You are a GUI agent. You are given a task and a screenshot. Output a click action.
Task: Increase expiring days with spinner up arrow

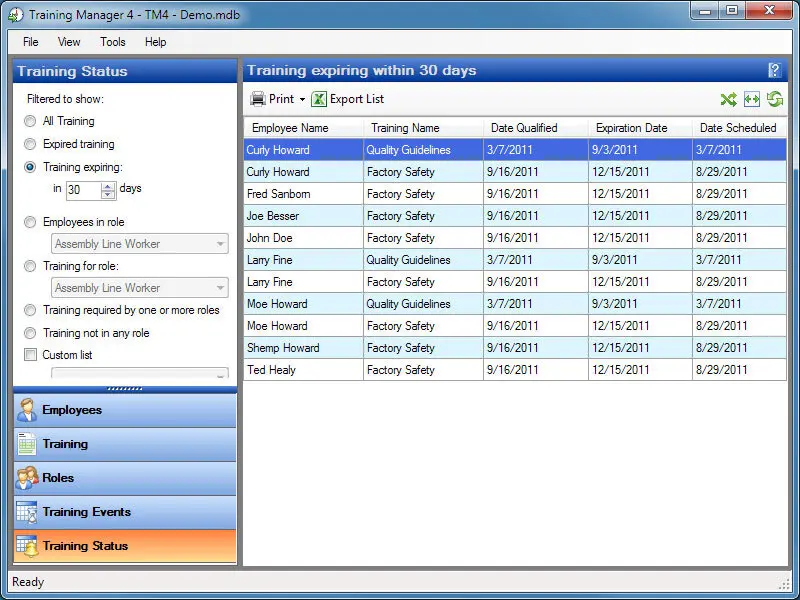(x=109, y=185)
